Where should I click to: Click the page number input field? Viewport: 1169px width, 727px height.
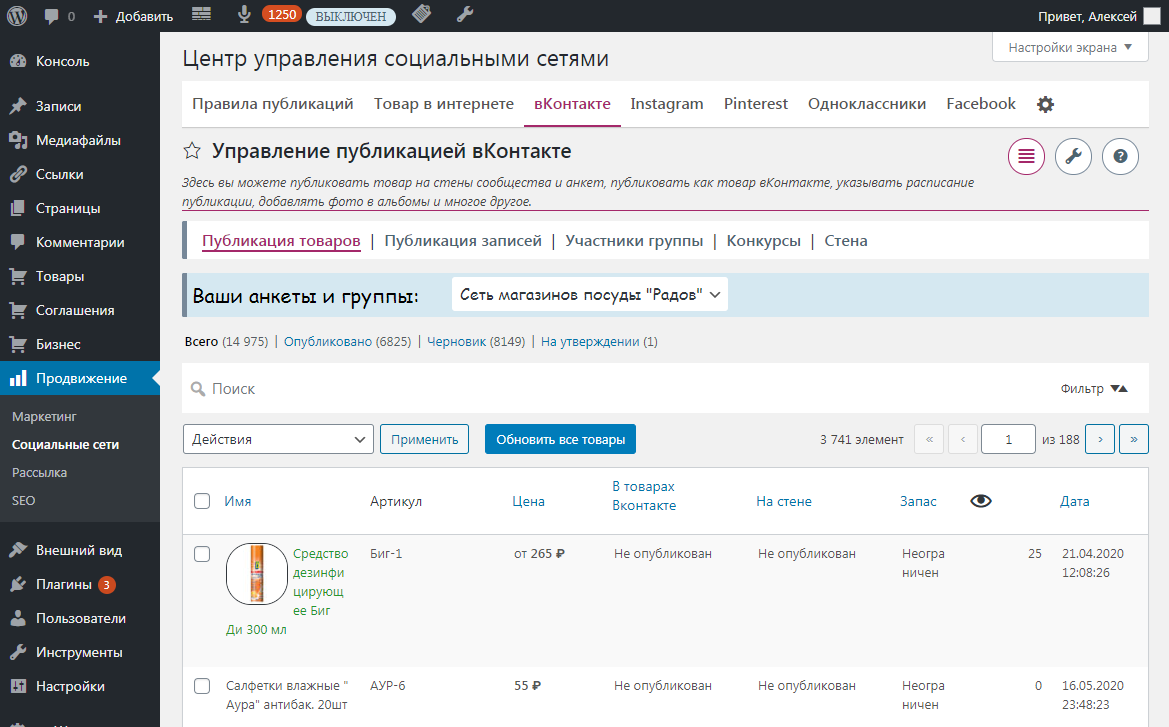(1008, 439)
